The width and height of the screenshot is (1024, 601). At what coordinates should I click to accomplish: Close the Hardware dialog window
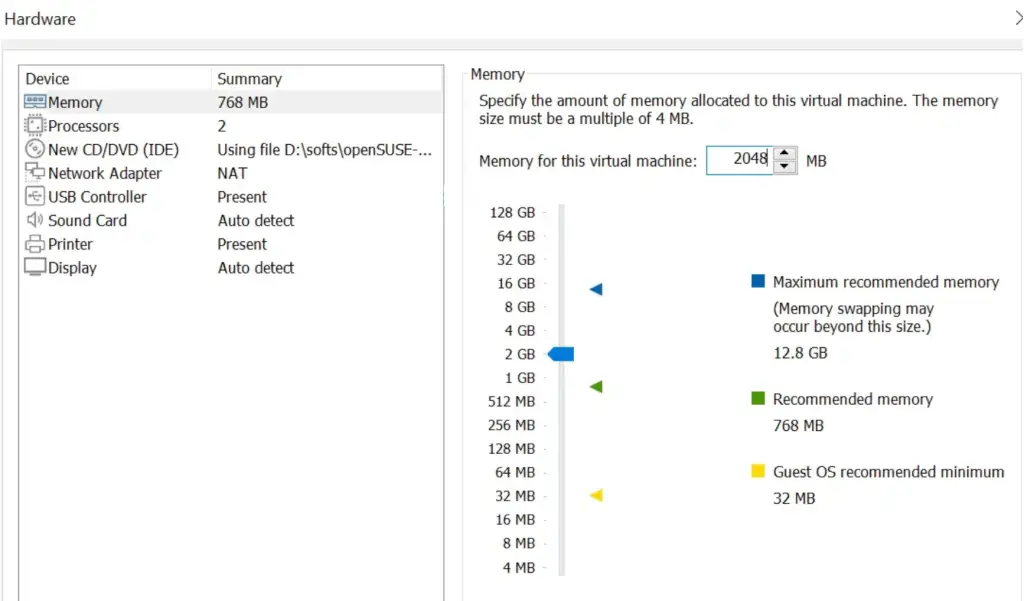[1017, 18]
